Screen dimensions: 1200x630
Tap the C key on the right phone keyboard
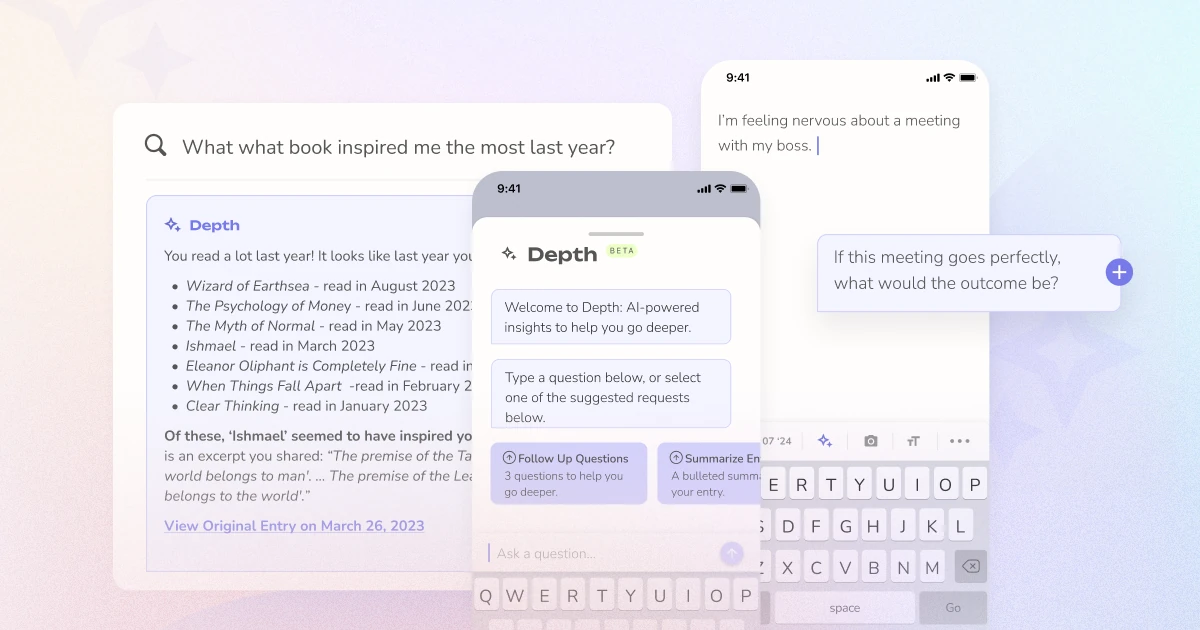(x=816, y=567)
